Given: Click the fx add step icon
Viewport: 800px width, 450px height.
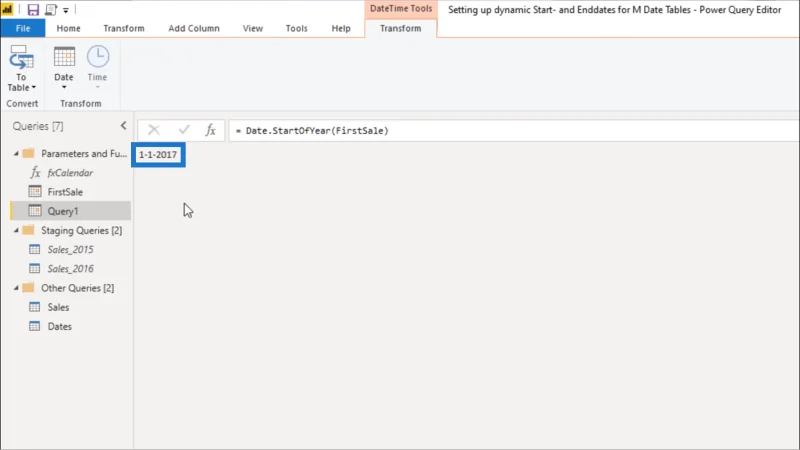Looking at the screenshot, I should point(210,130).
